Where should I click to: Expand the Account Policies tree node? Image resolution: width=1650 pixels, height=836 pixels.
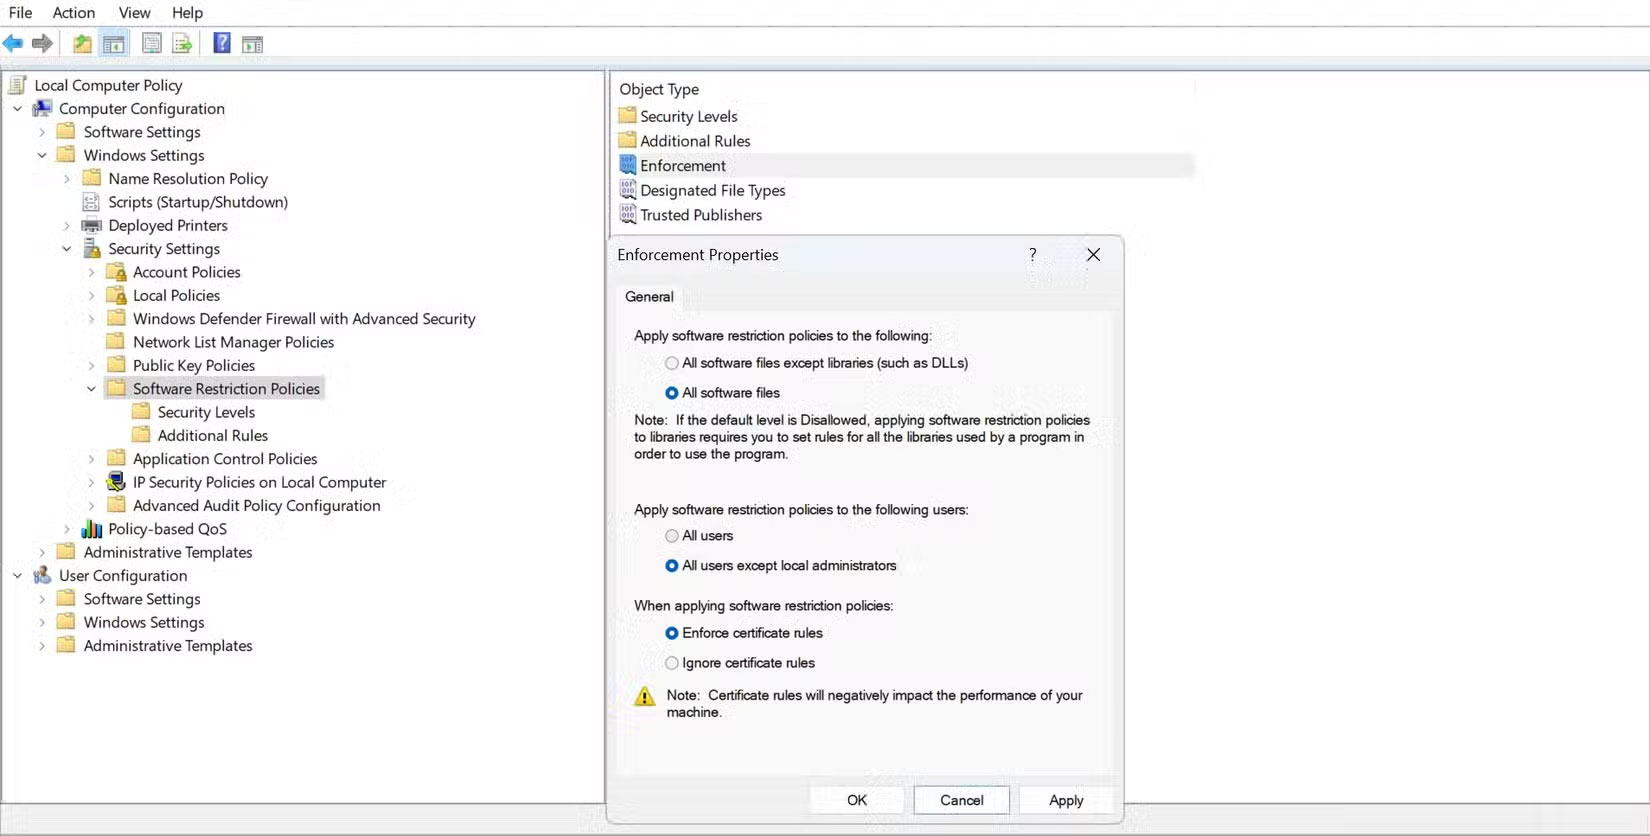[91, 272]
